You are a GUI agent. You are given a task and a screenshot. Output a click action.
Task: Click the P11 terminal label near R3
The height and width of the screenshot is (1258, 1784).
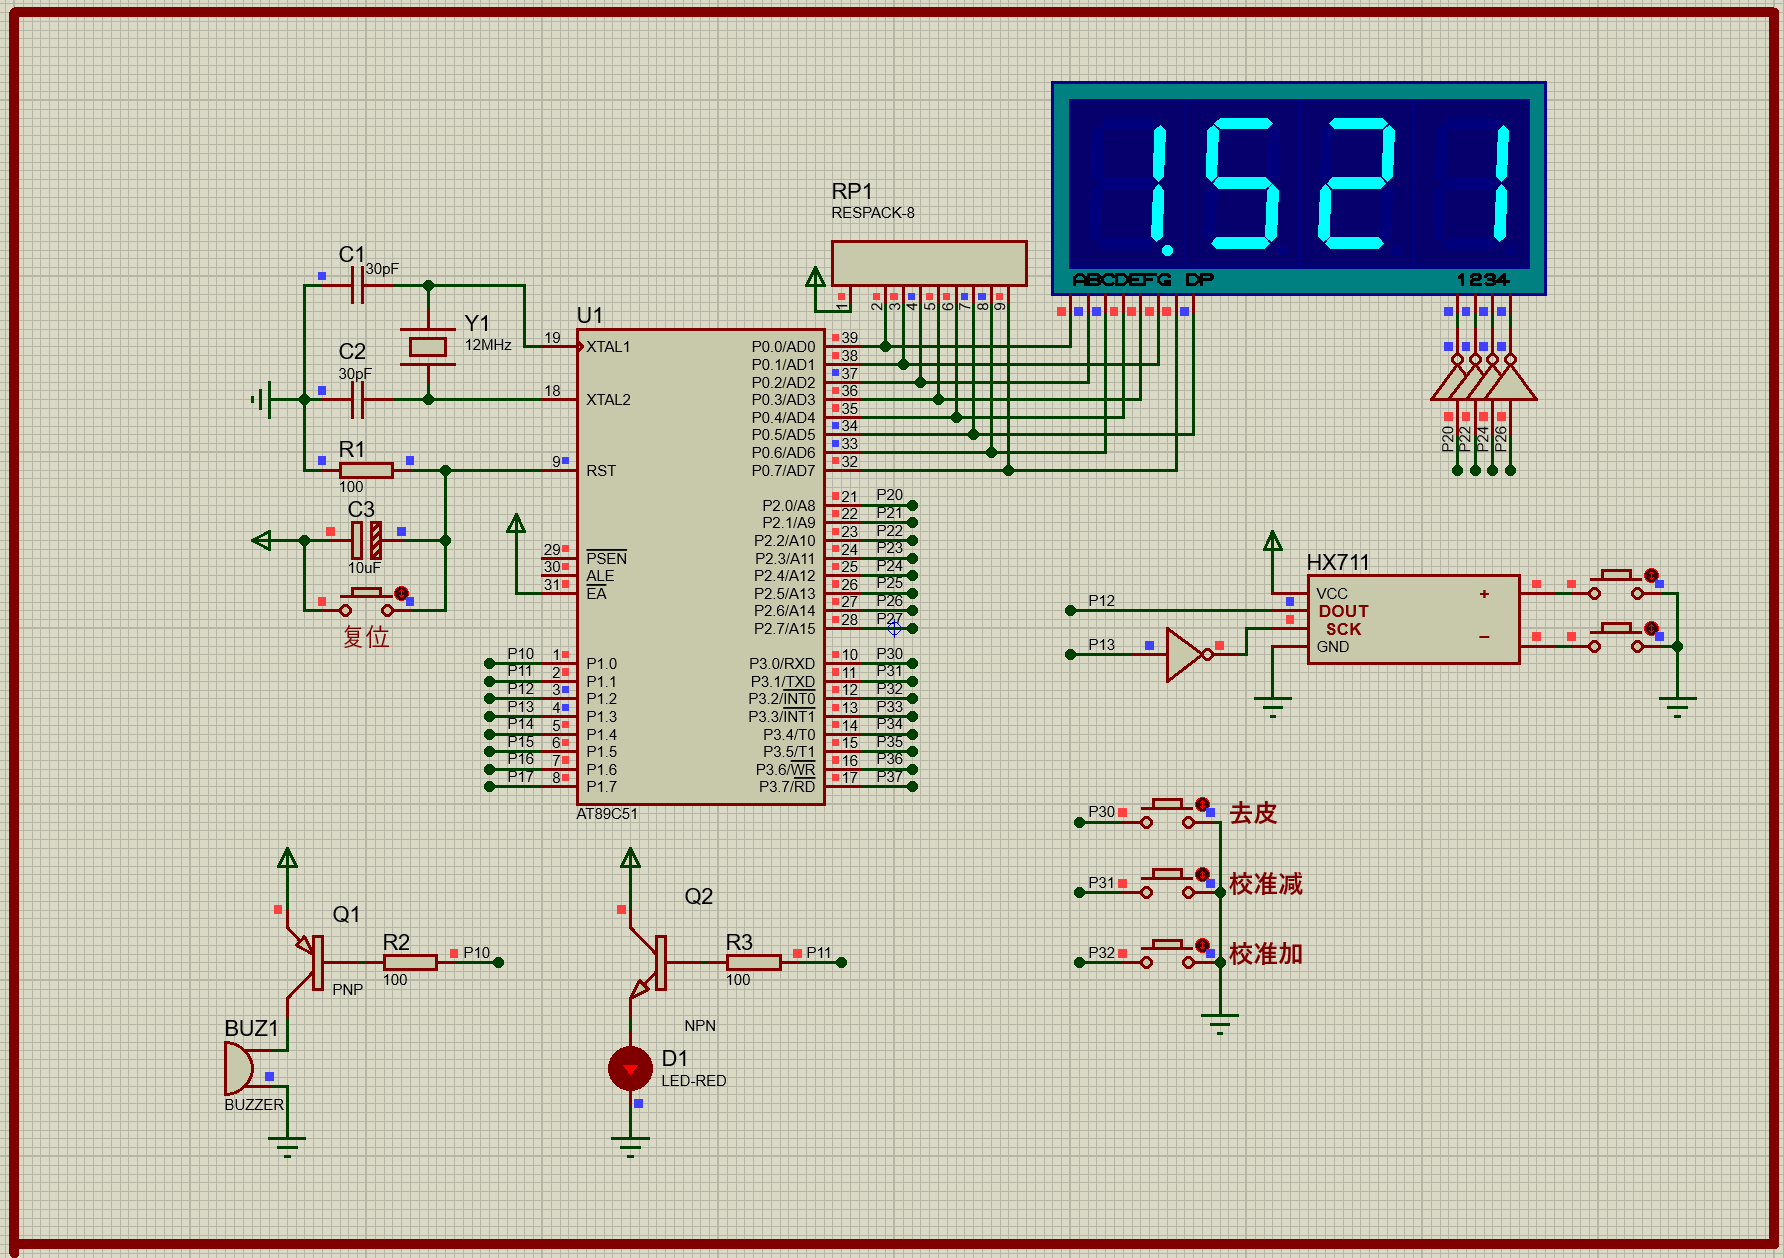tap(819, 952)
